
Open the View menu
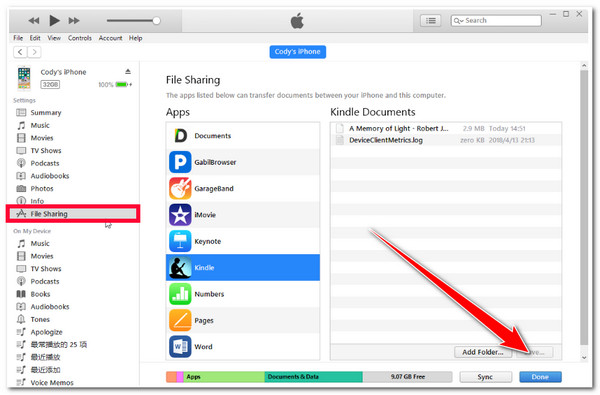pos(54,38)
